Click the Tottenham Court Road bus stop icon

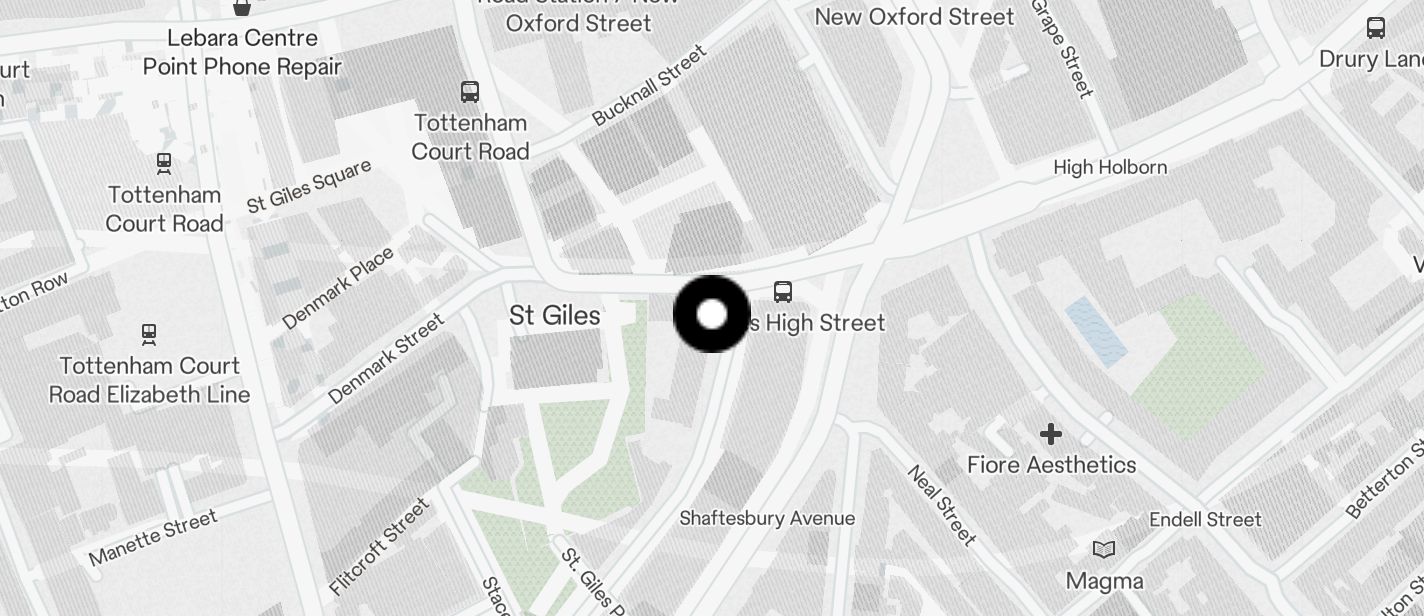point(470,92)
